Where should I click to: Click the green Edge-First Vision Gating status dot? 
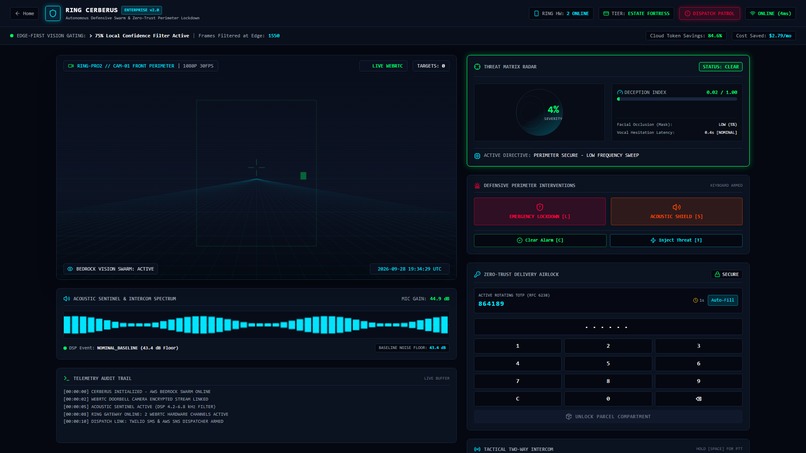click(x=12, y=36)
